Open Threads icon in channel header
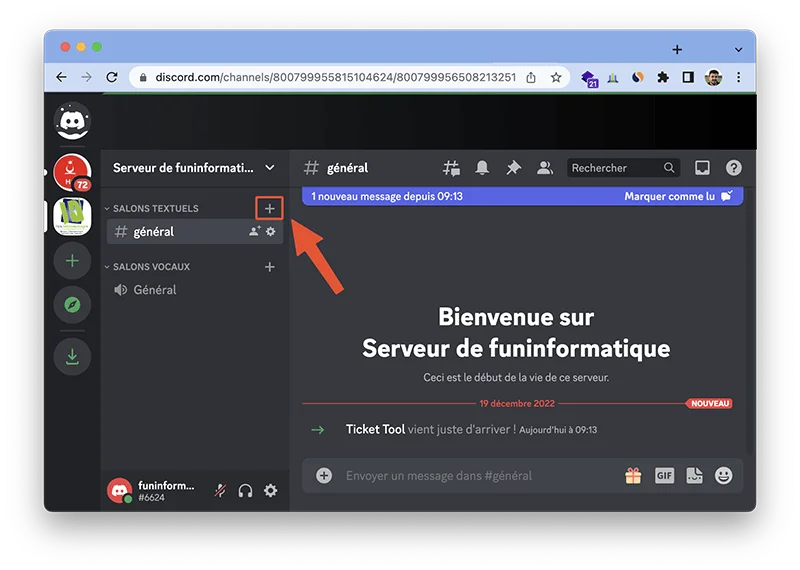Image resolution: width=800 pixels, height=570 pixels. (452, 168)
